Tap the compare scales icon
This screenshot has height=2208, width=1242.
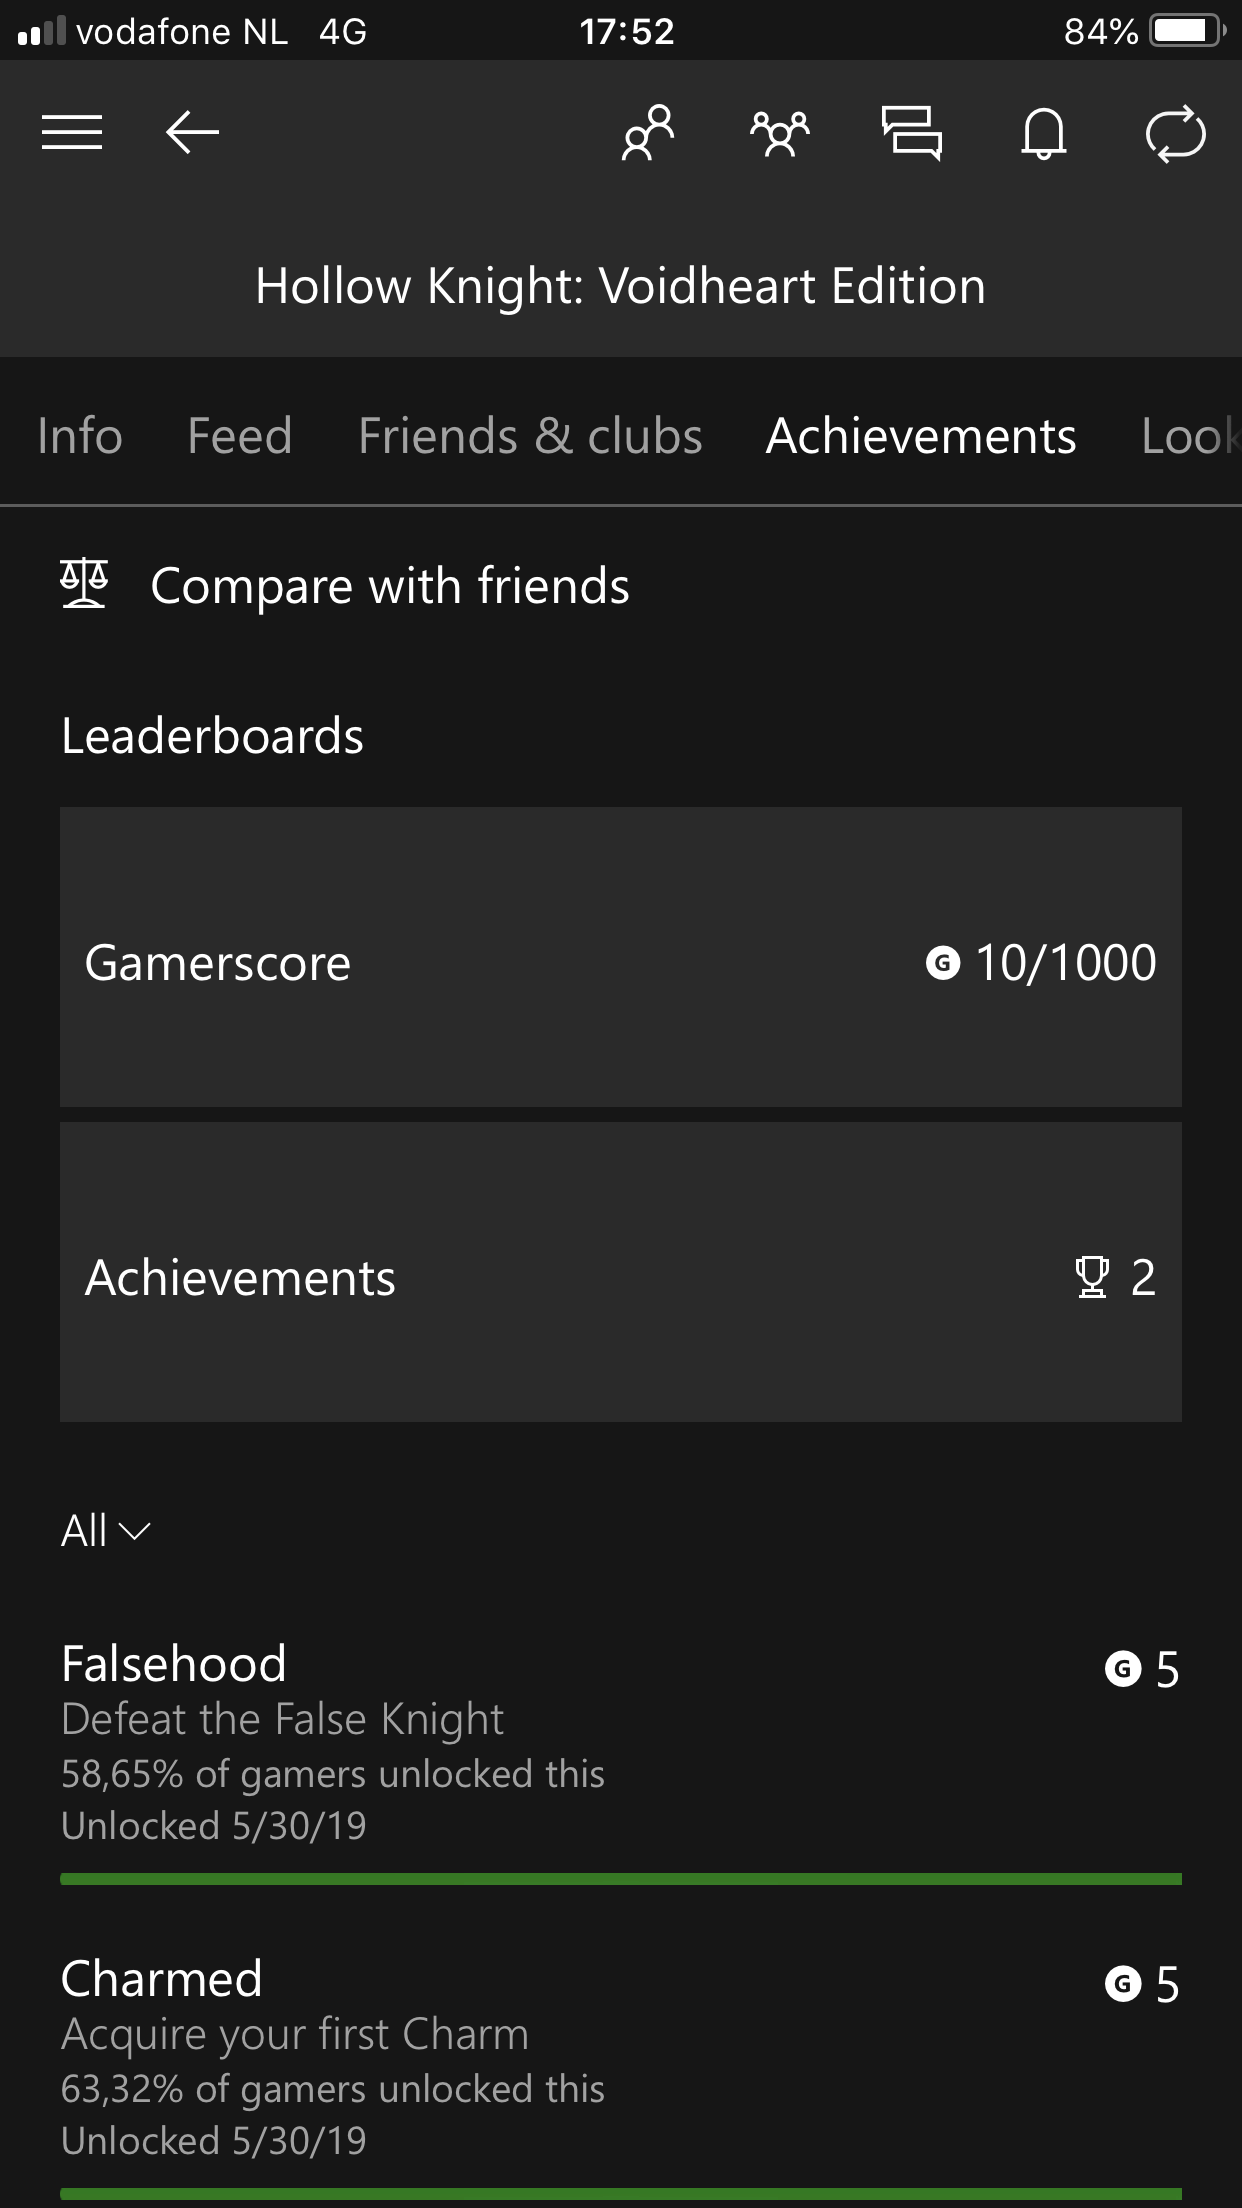click(84, 585)
